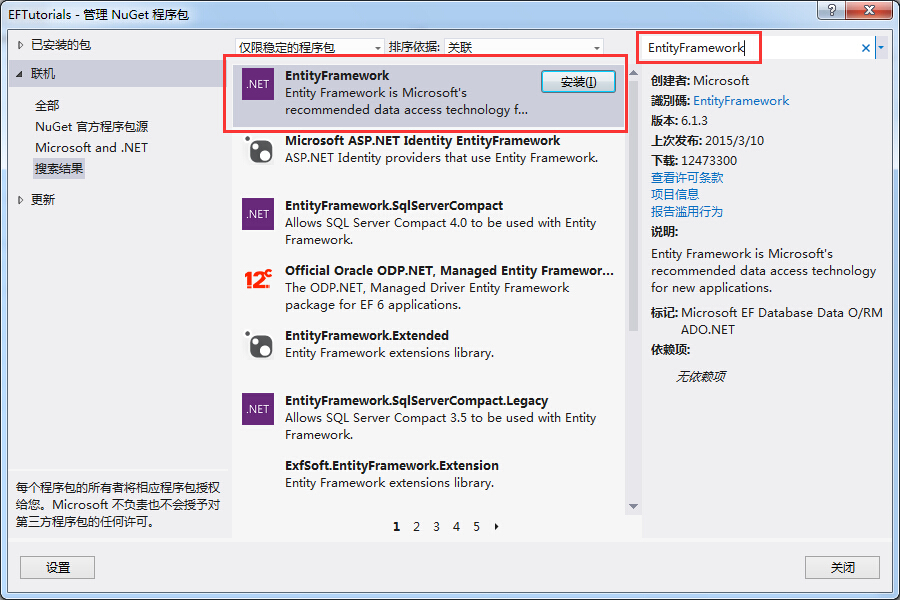
Task: Click the package list scrollbar thumb
Action: [x=634, y=206]
